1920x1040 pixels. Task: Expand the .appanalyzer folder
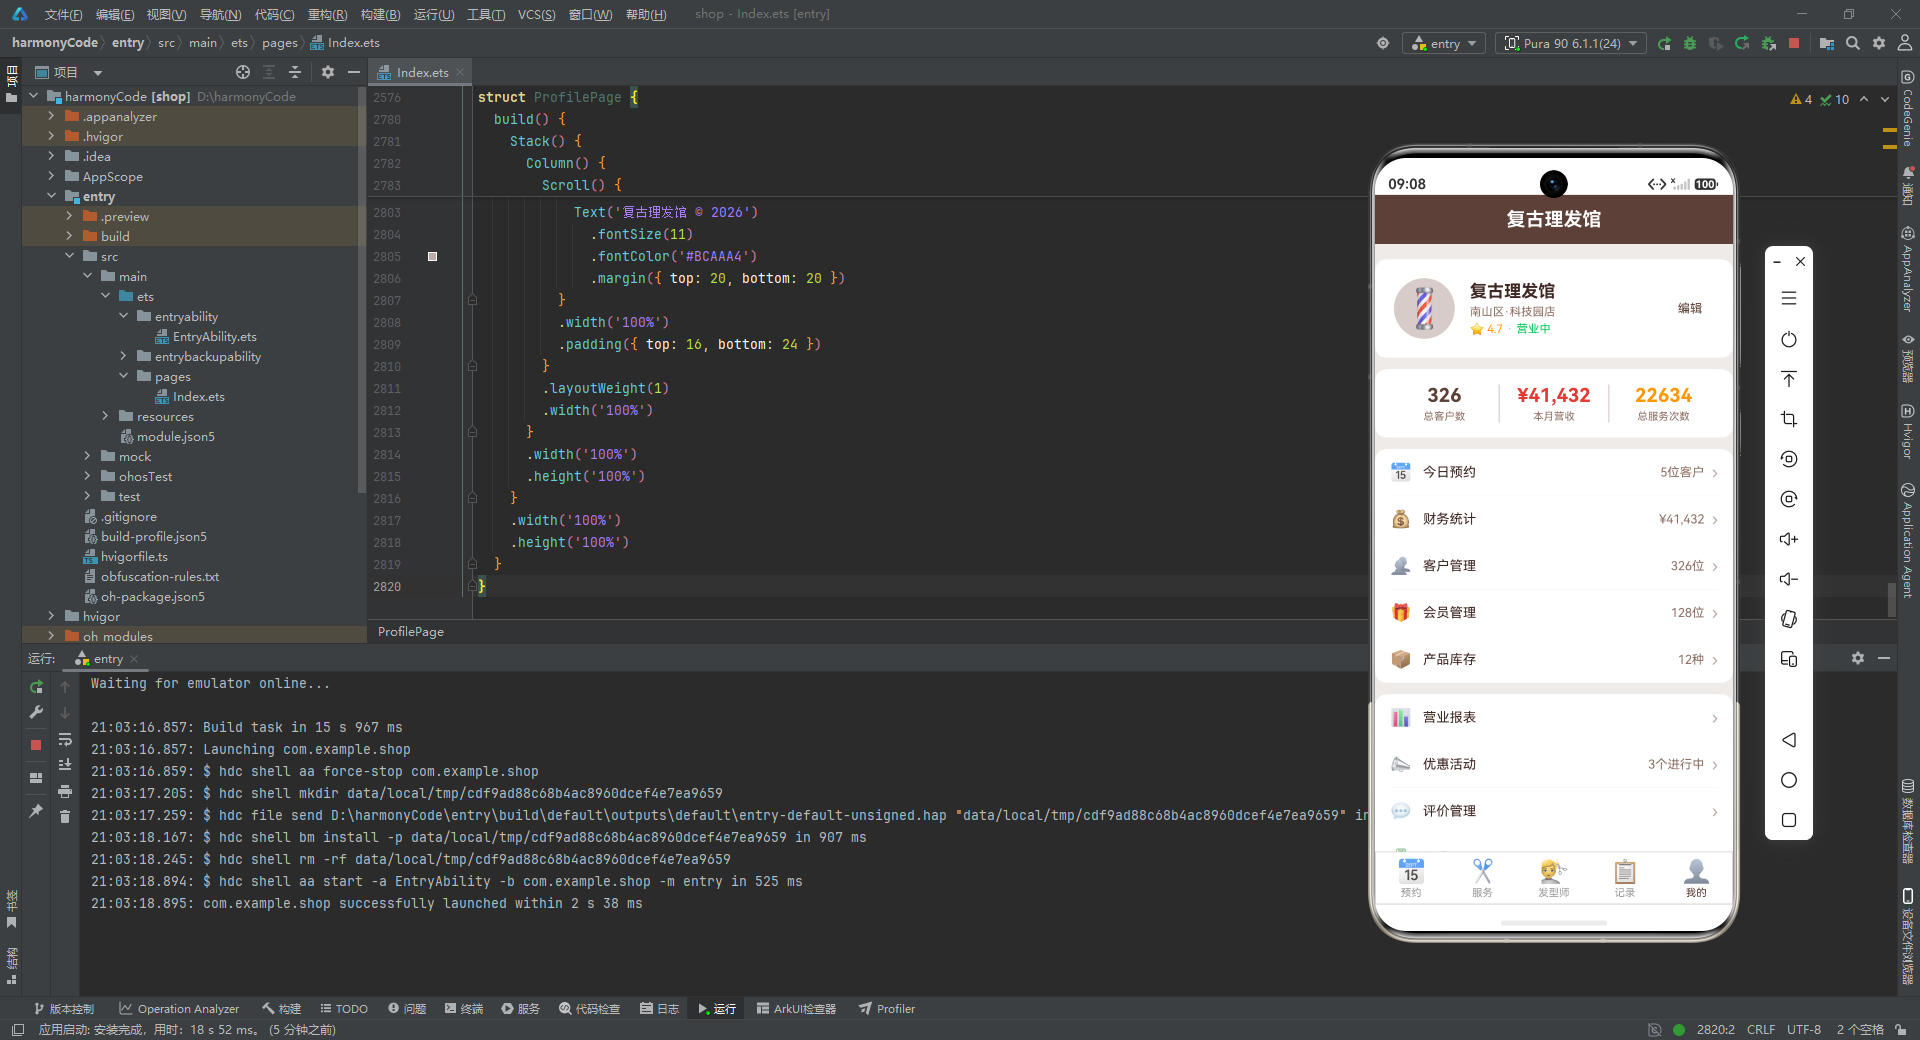(51, 116)
